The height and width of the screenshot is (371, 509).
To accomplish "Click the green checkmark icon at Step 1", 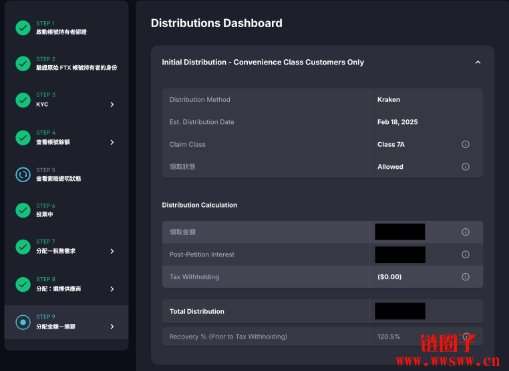I will pyautogui.click(x=23, y=28).
